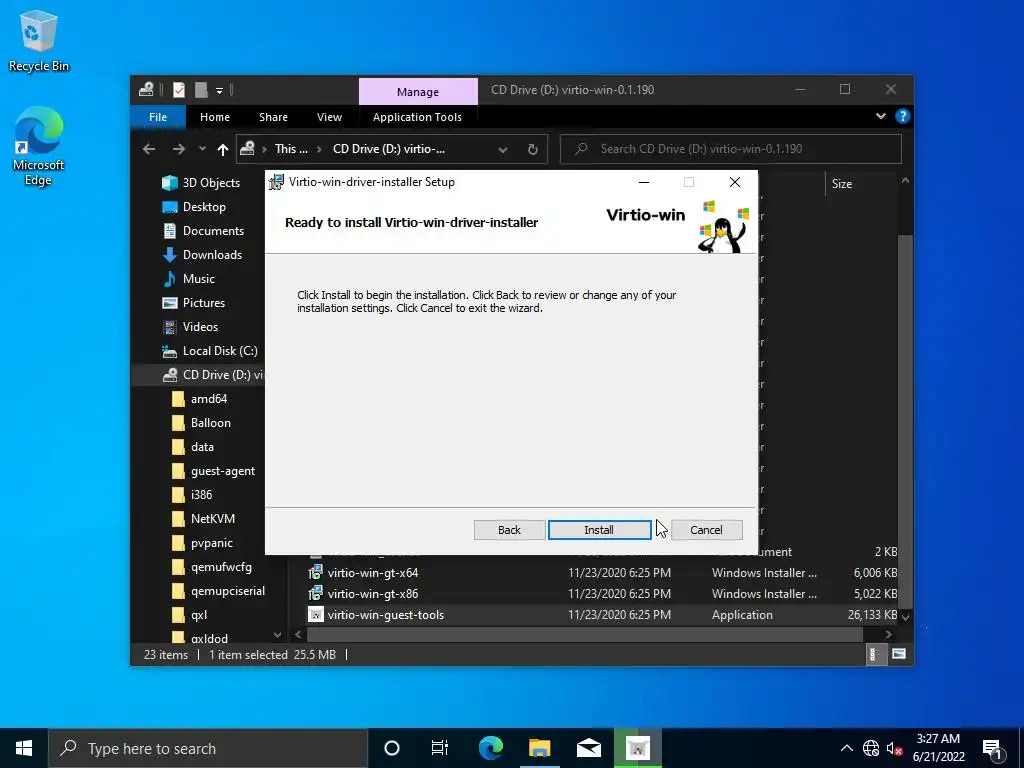Viewport: 1024px width, 768px height.
Task: Expand address bar history dropdown
Action: coord(503,150)
